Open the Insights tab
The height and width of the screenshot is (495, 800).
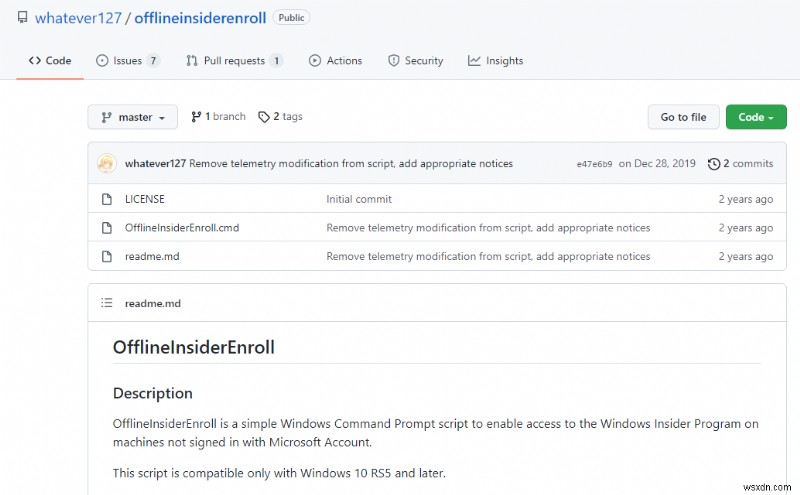(x=495, y=61)
